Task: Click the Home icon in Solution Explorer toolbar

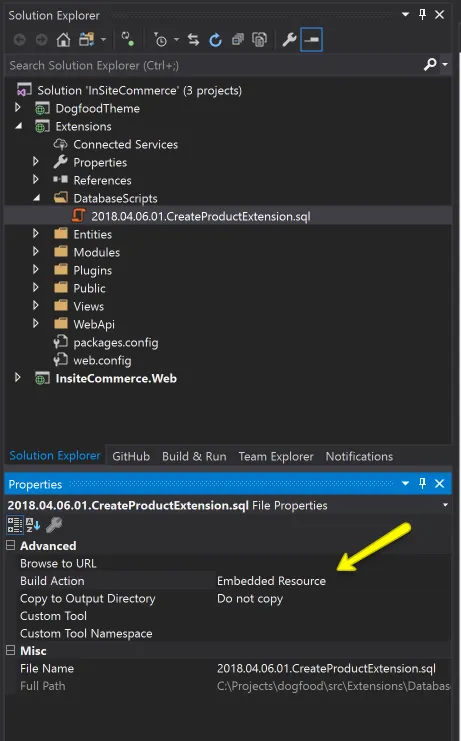Action: click(x=63, y=40)
